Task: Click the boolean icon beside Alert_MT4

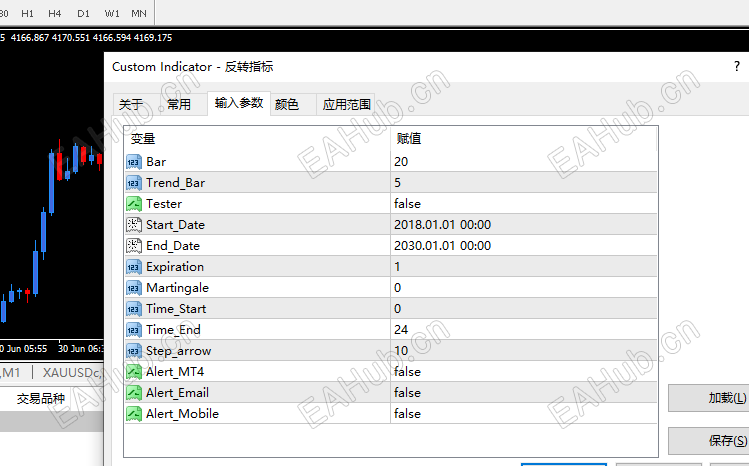Action: 134,372
